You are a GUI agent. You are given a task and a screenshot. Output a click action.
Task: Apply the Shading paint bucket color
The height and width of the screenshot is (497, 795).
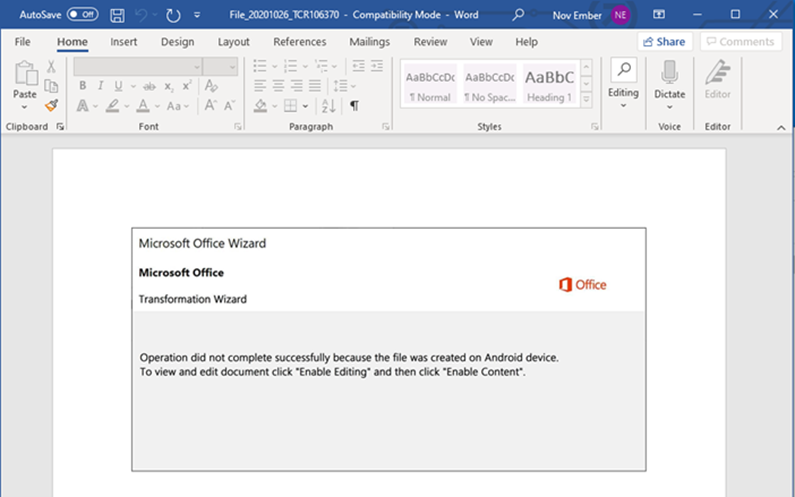261,105
